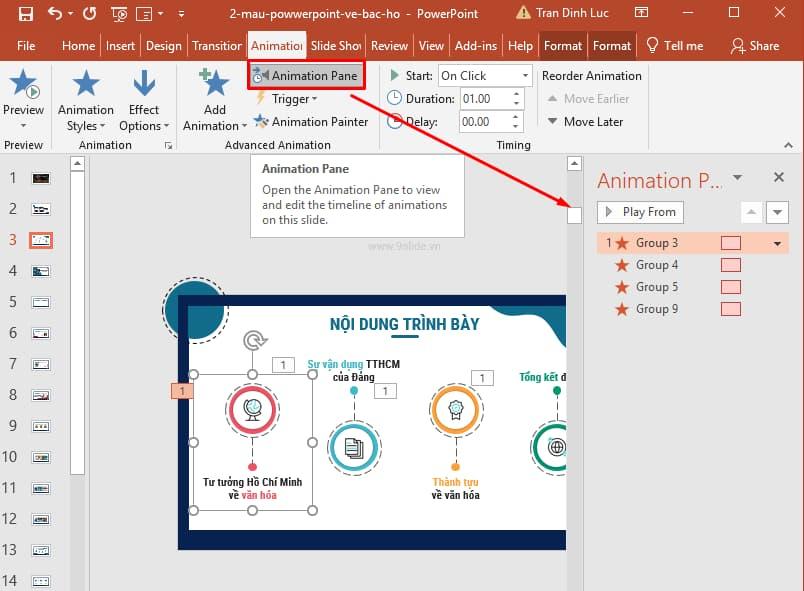The height and width of the screenshot is (591, 804).
Task: Open the Animation Pane
Action: point(307,75)
